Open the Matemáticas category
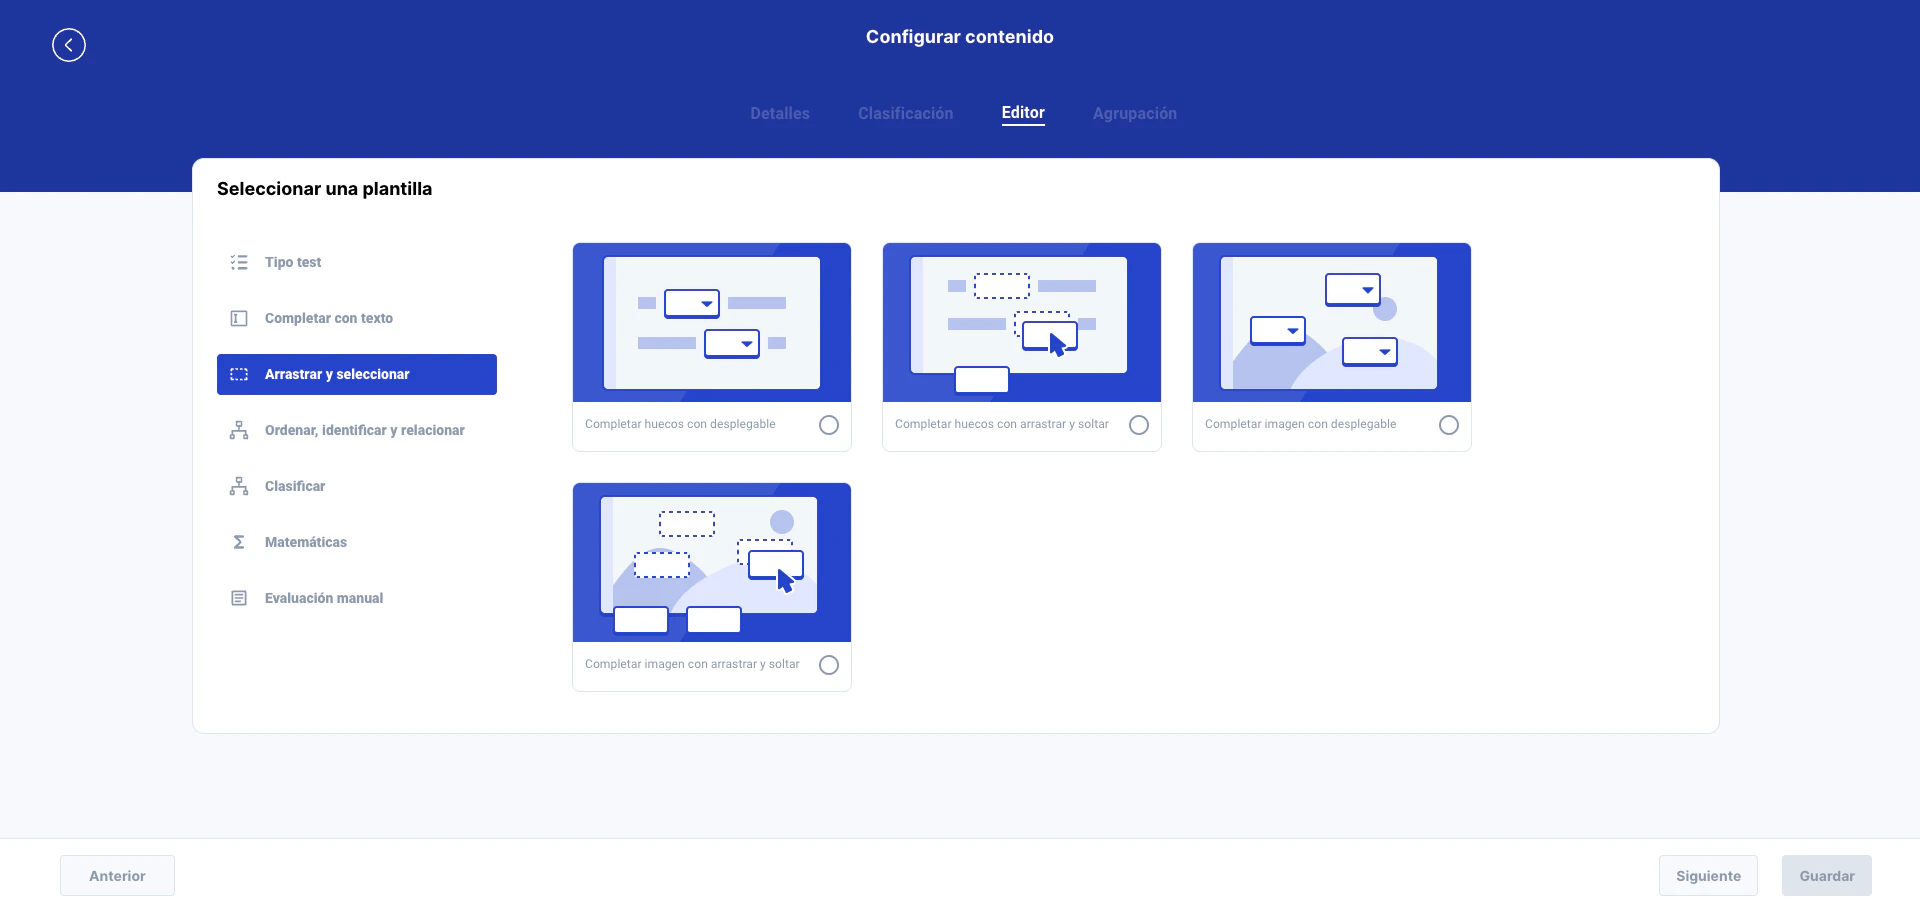Screen dimensions: 1920x911 tap(357, 542)
